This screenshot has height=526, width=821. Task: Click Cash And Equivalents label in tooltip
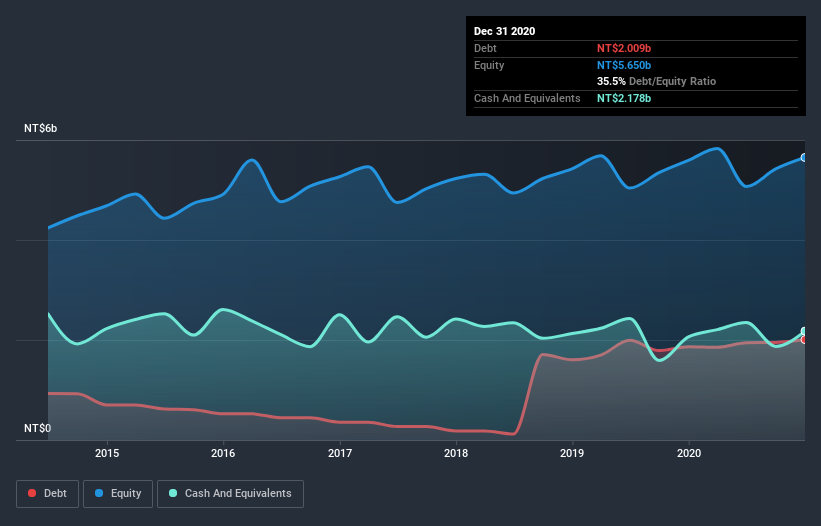point(527,98)
